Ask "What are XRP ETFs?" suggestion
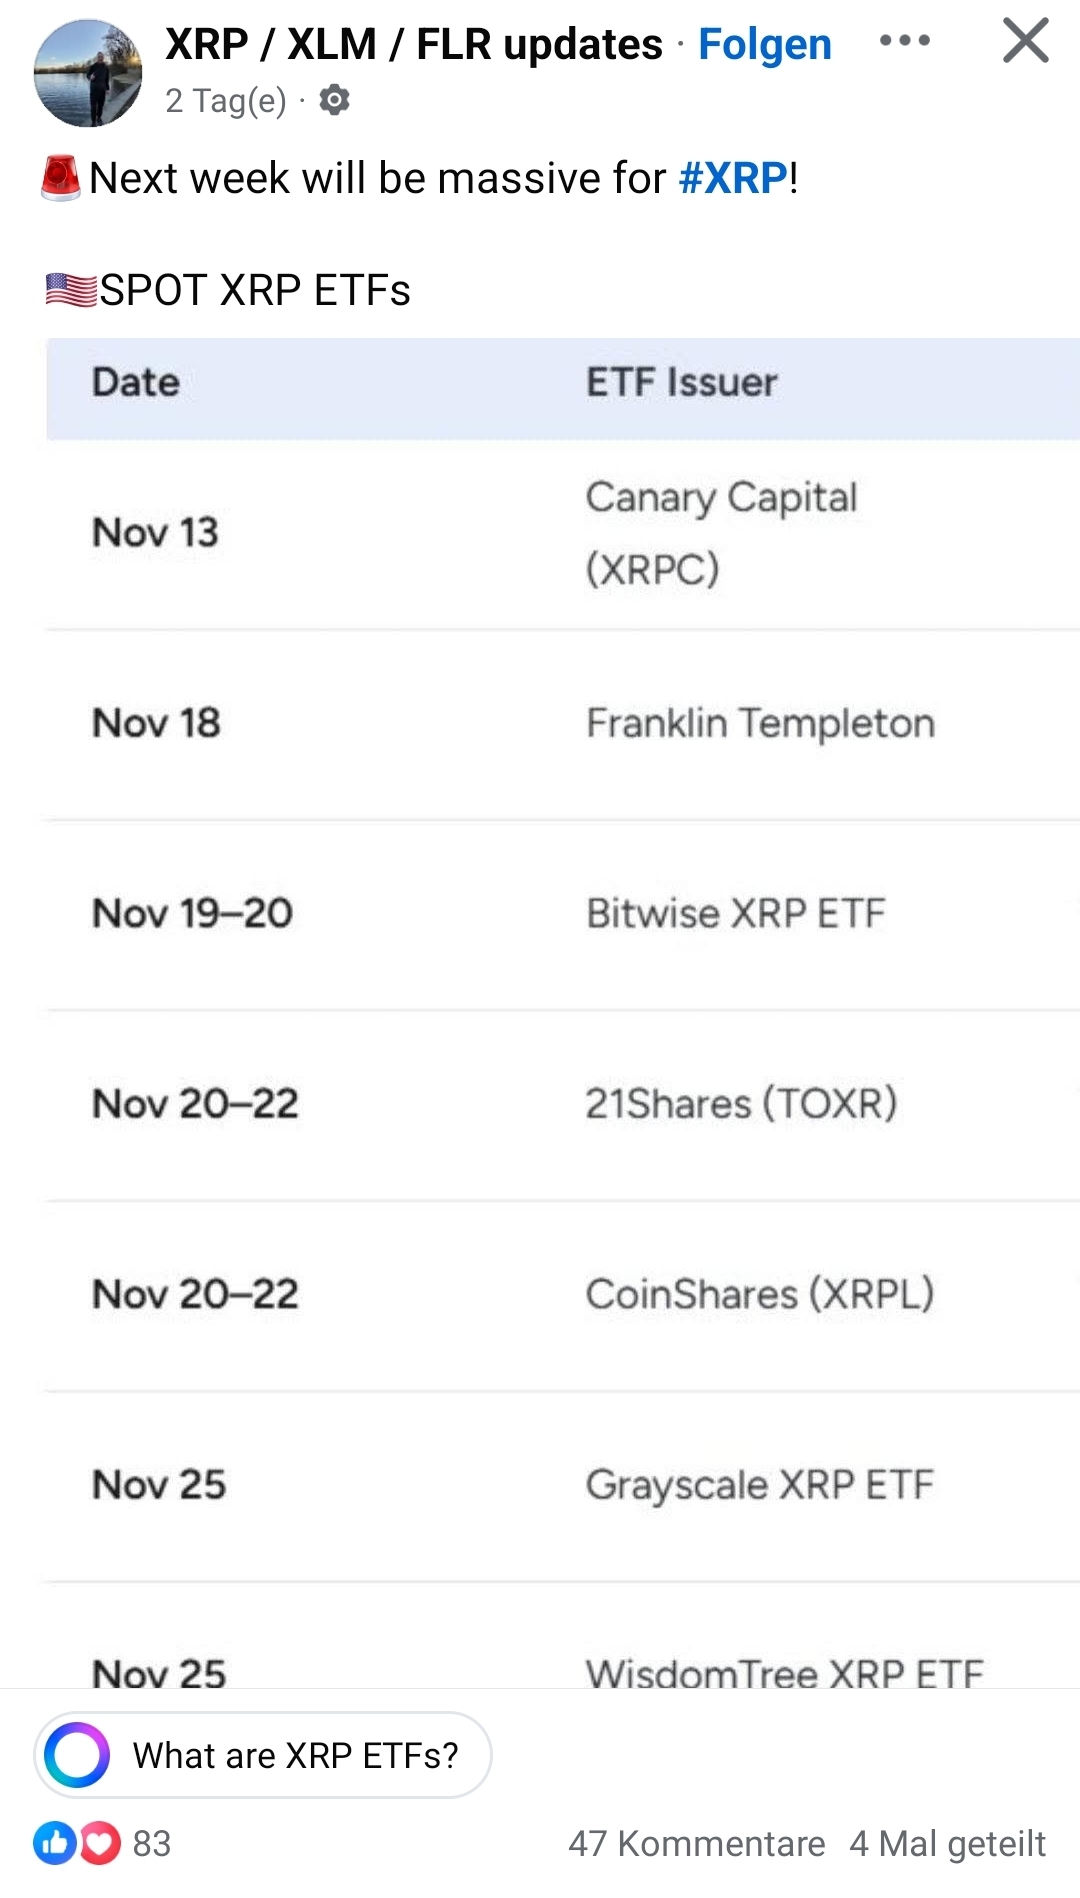The width and height of the screenshot is (1080, 1898). (x=295, y=1755)
